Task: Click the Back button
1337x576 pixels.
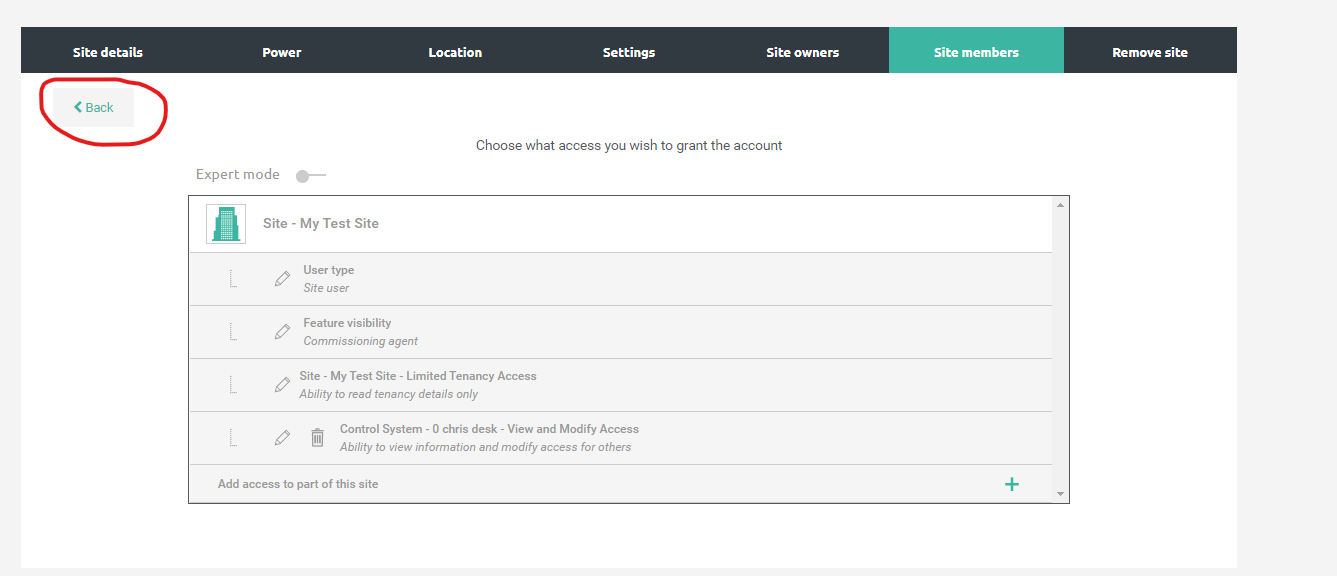Action: coord(94,107)
